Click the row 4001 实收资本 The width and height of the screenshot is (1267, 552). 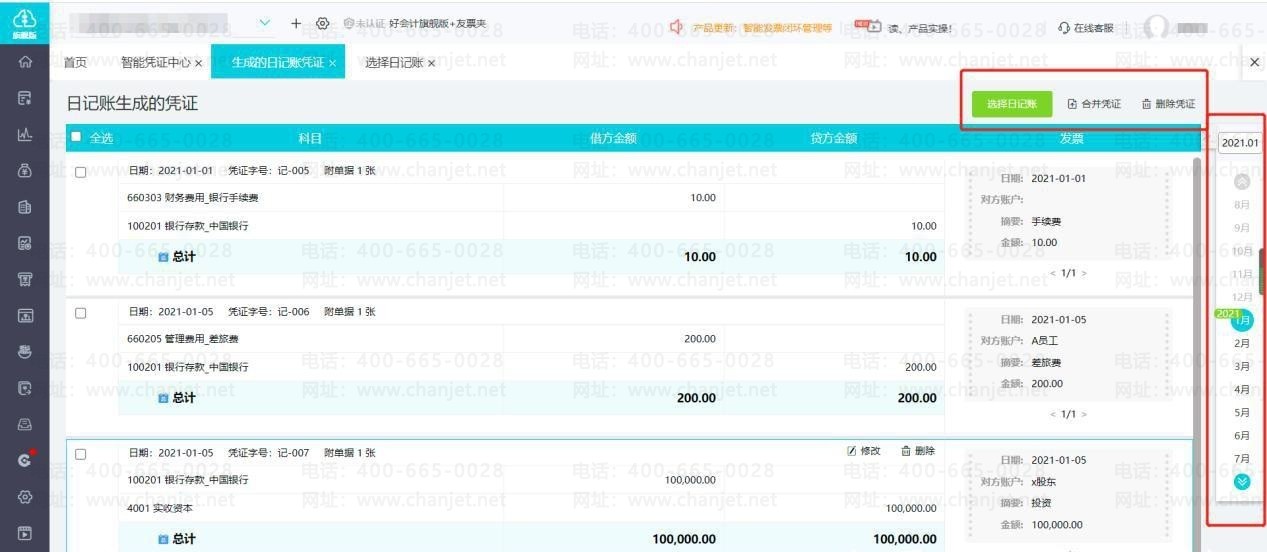coord(530,508)
